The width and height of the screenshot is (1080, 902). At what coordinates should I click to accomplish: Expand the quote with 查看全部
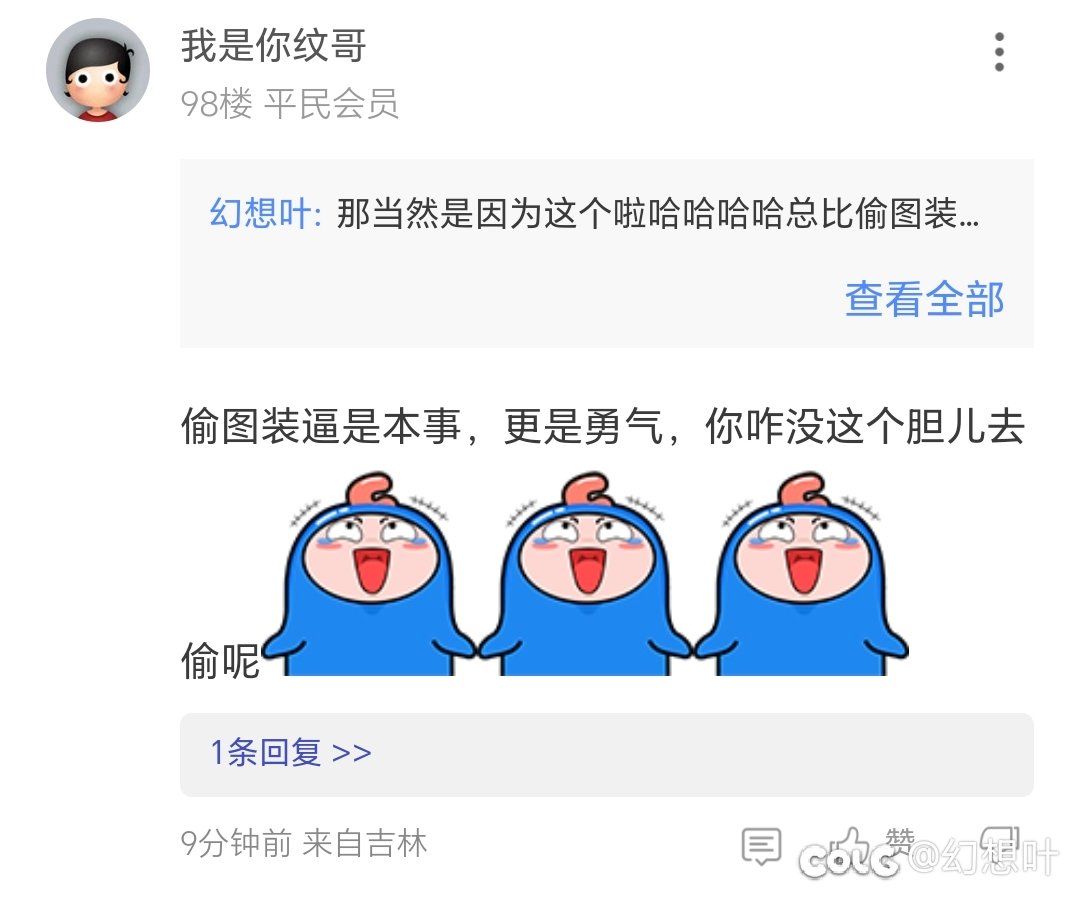click(924, 300)
